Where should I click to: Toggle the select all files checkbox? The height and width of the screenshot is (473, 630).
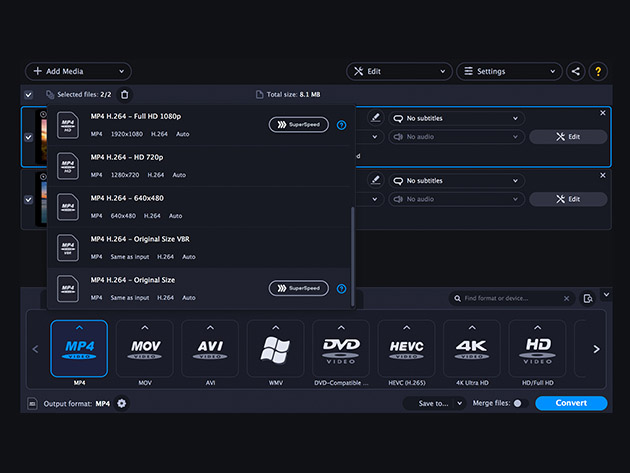[29, 95]
